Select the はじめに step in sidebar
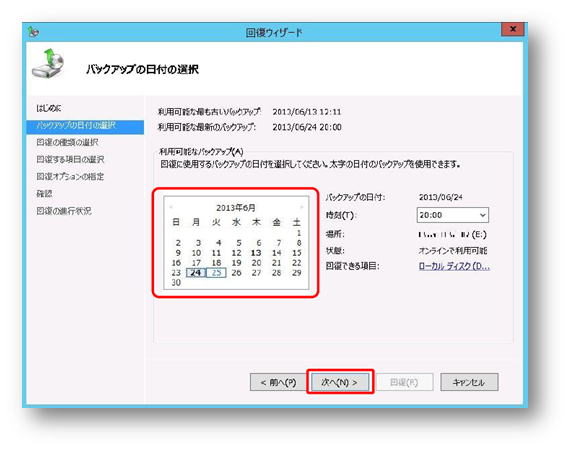 click(49, 108)
